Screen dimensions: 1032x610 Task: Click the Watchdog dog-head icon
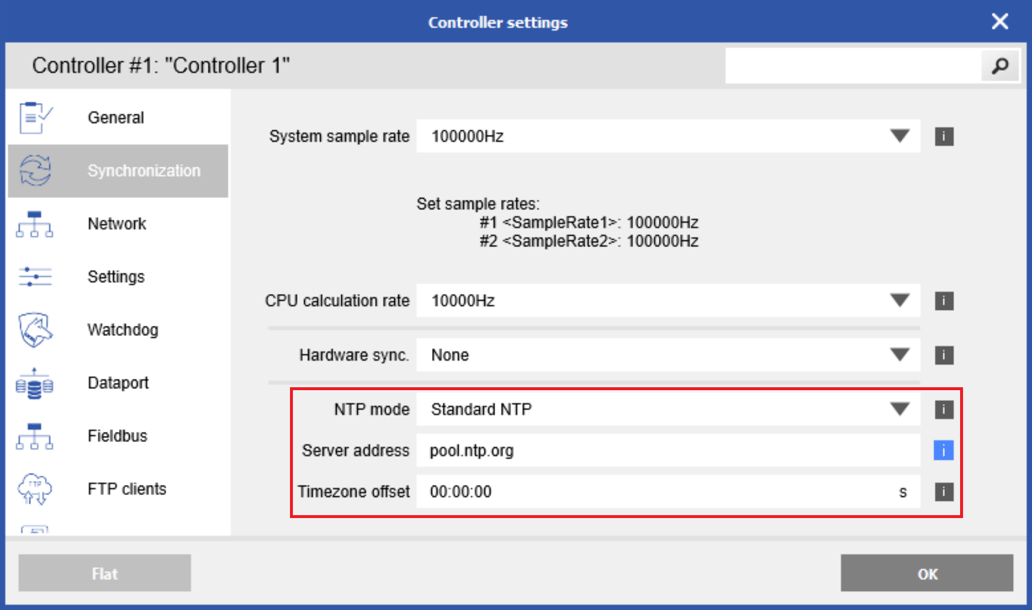[x=35, y=330]
